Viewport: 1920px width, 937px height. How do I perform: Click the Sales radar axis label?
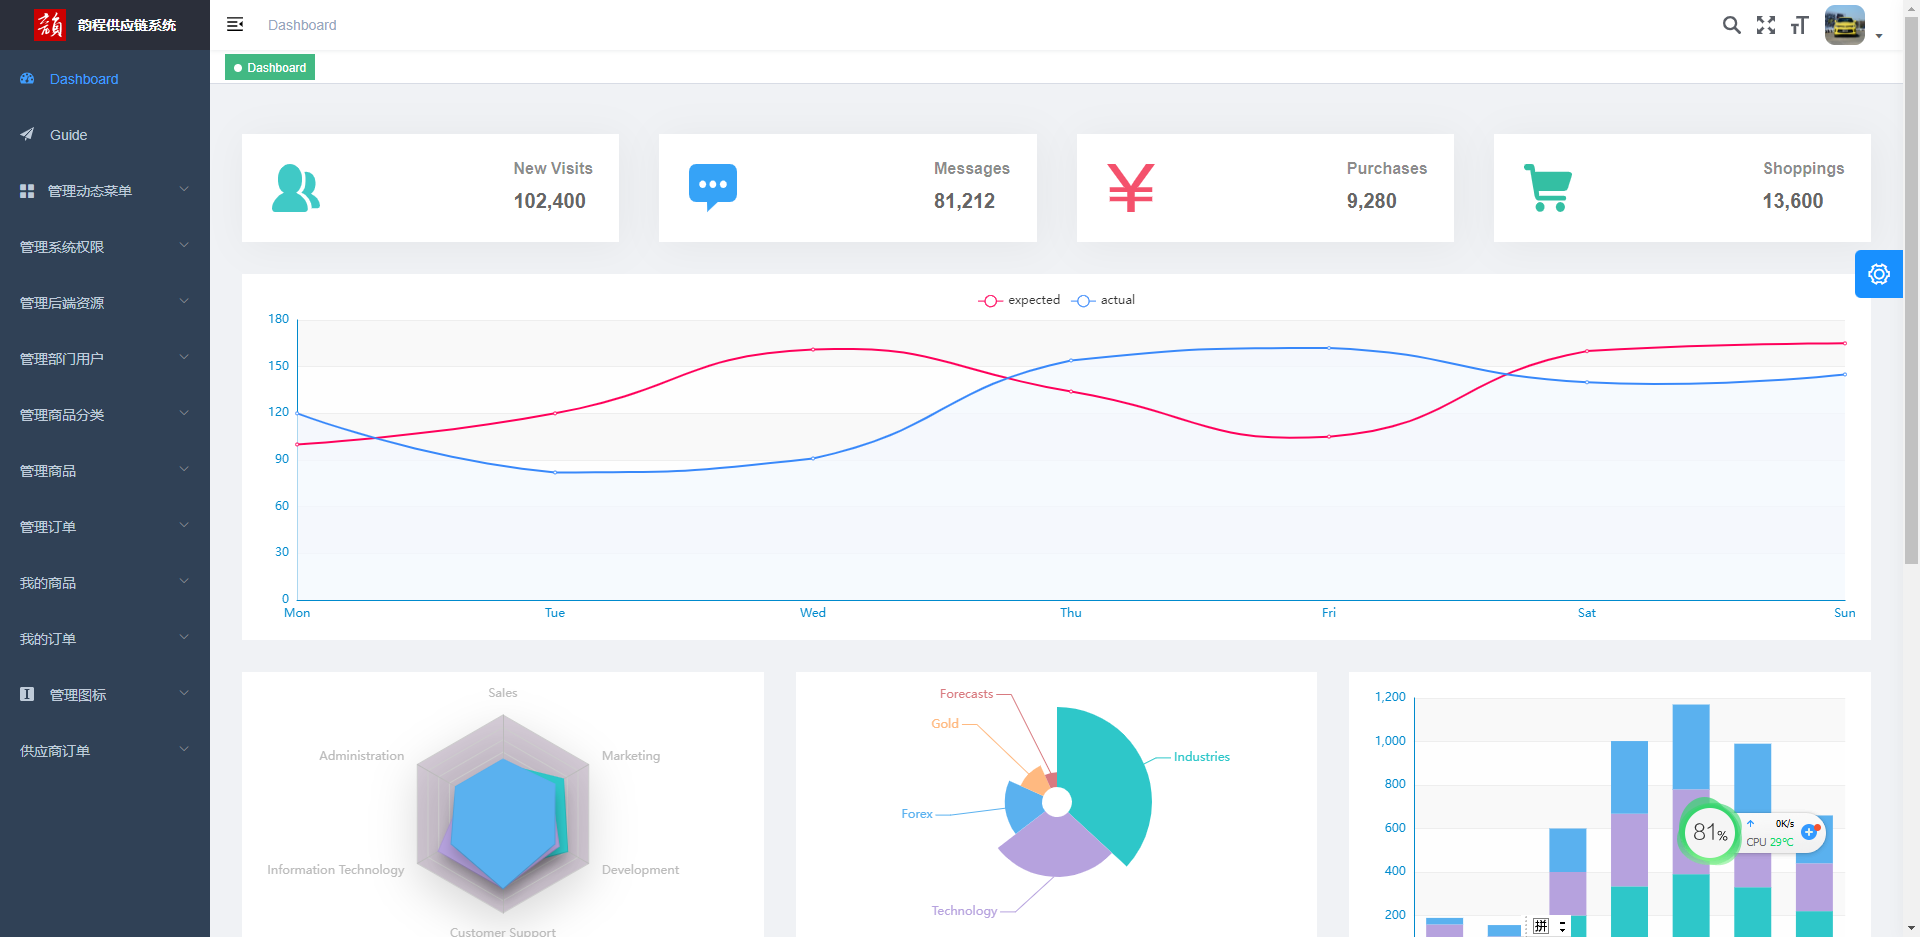(503, 692)
